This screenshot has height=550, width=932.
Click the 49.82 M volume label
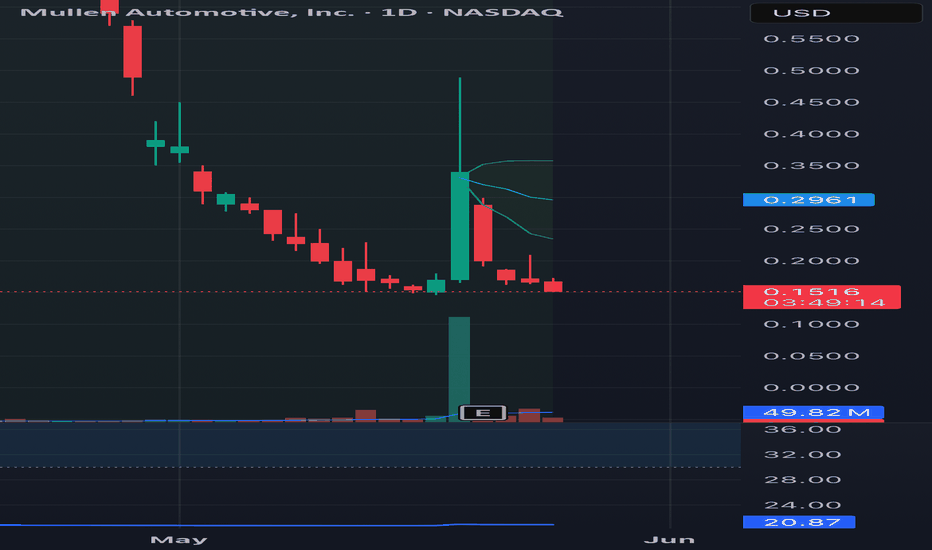[x=813, y=413]
